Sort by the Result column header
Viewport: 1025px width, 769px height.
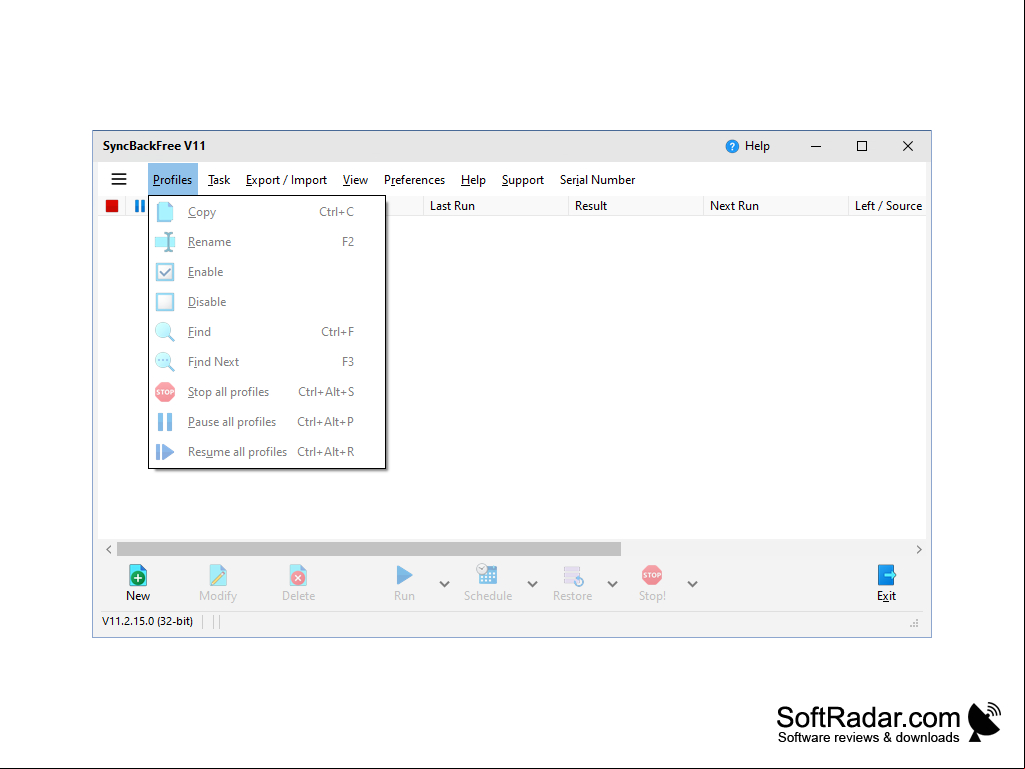(x=636, y=206)
